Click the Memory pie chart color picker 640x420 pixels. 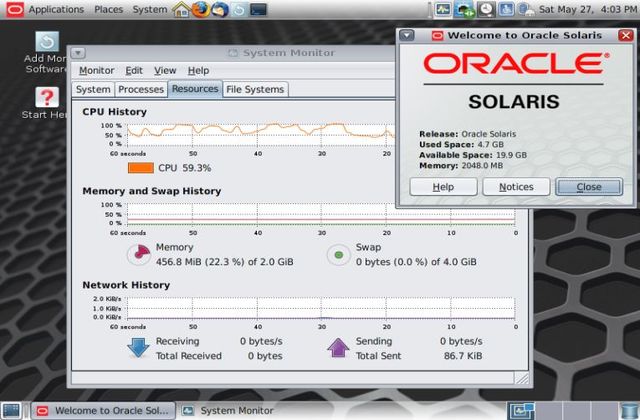[139, 255]
